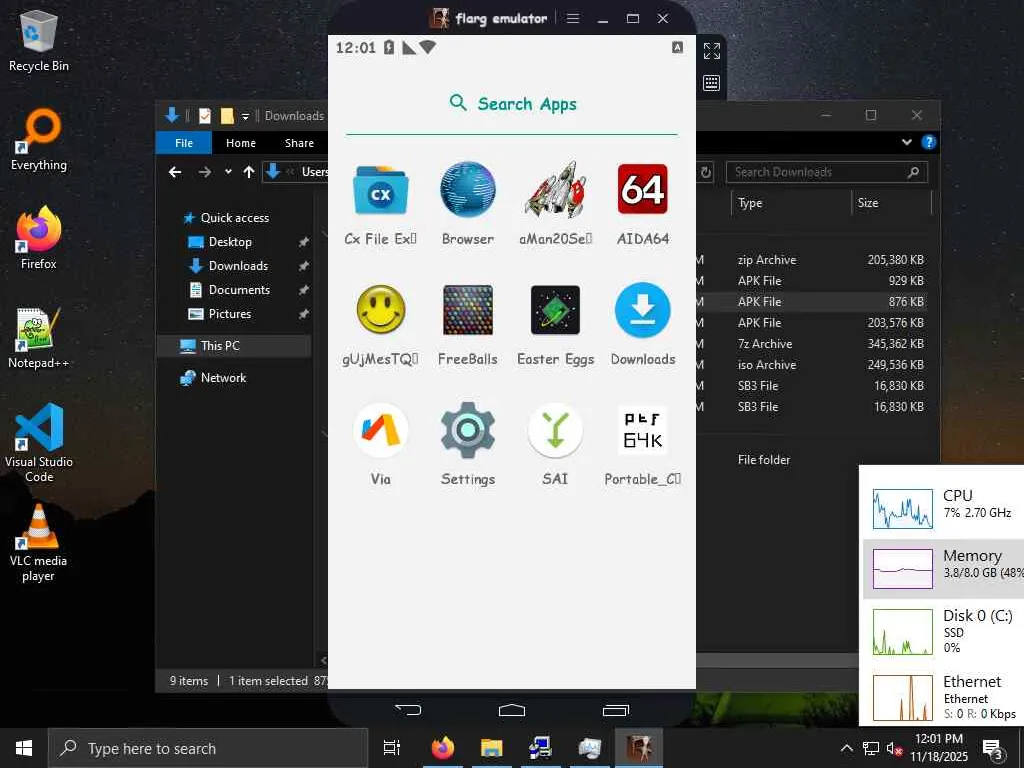Go back in File Explorer

(x=175, y=172)
